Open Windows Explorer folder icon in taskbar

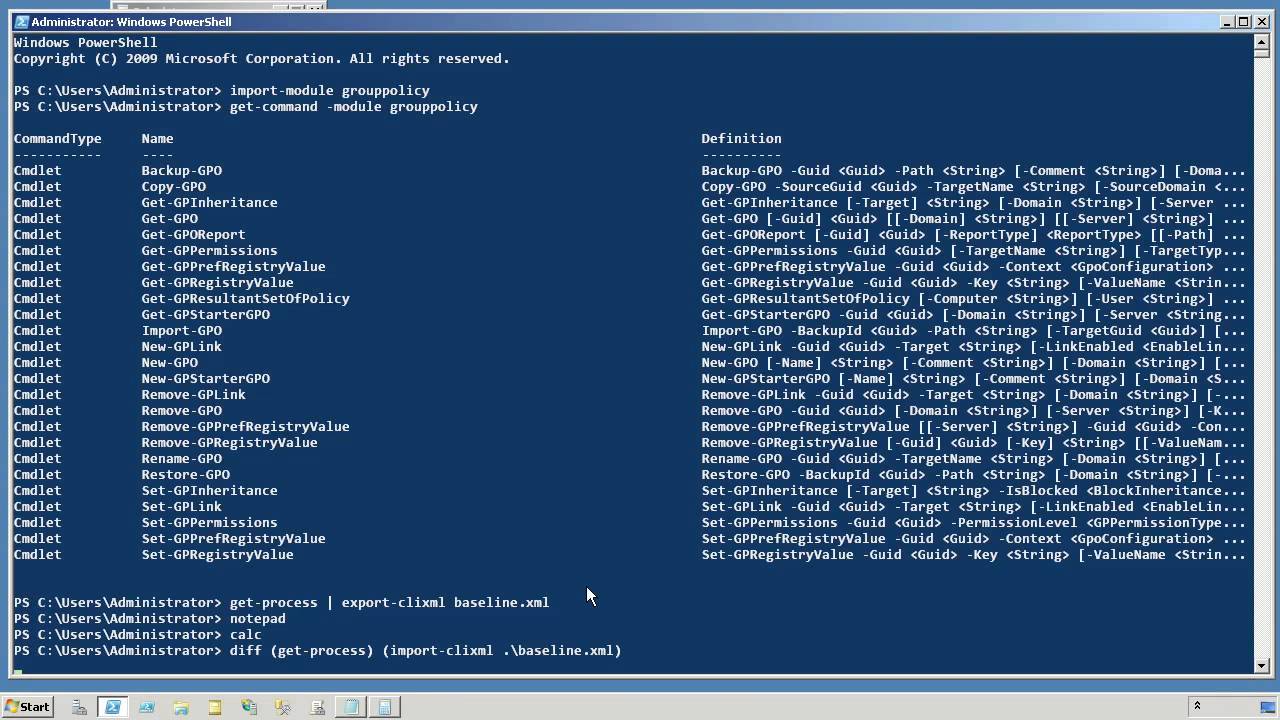point(181,707)
